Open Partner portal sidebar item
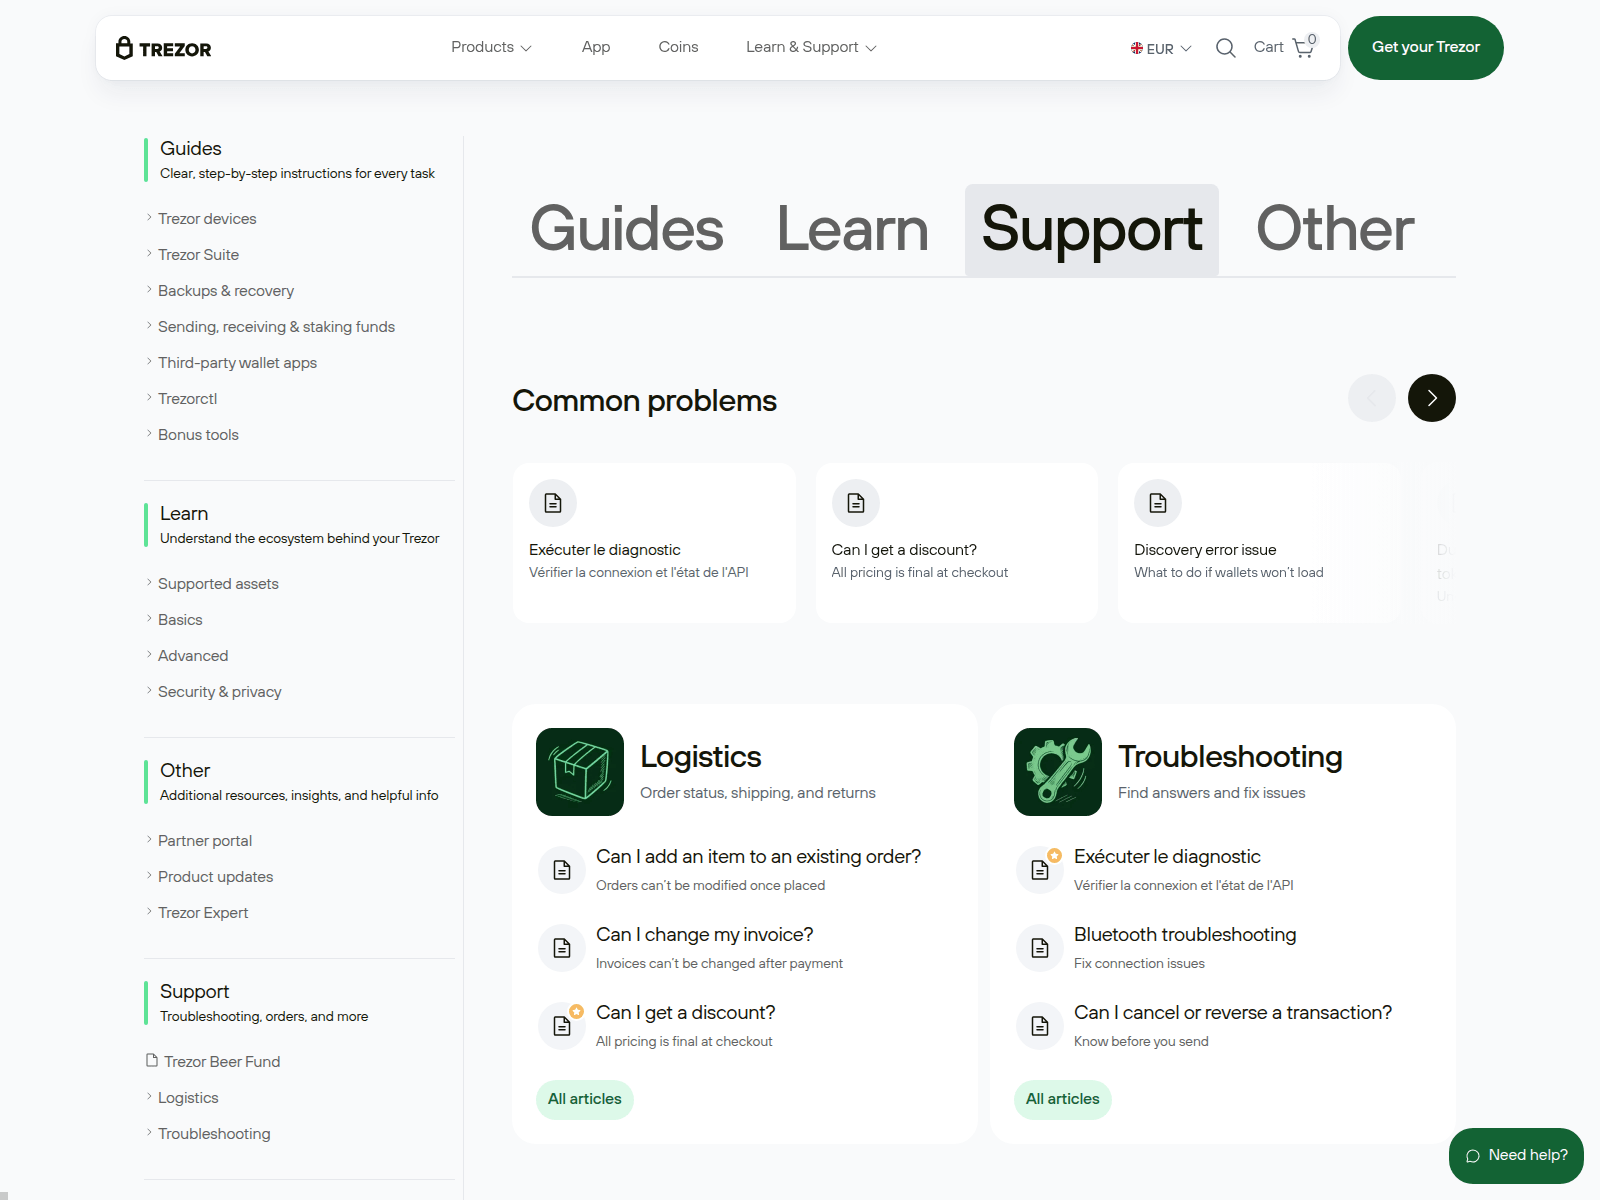The width and height of the screenshot is (1600, 1200). click(x=205, y=841)
